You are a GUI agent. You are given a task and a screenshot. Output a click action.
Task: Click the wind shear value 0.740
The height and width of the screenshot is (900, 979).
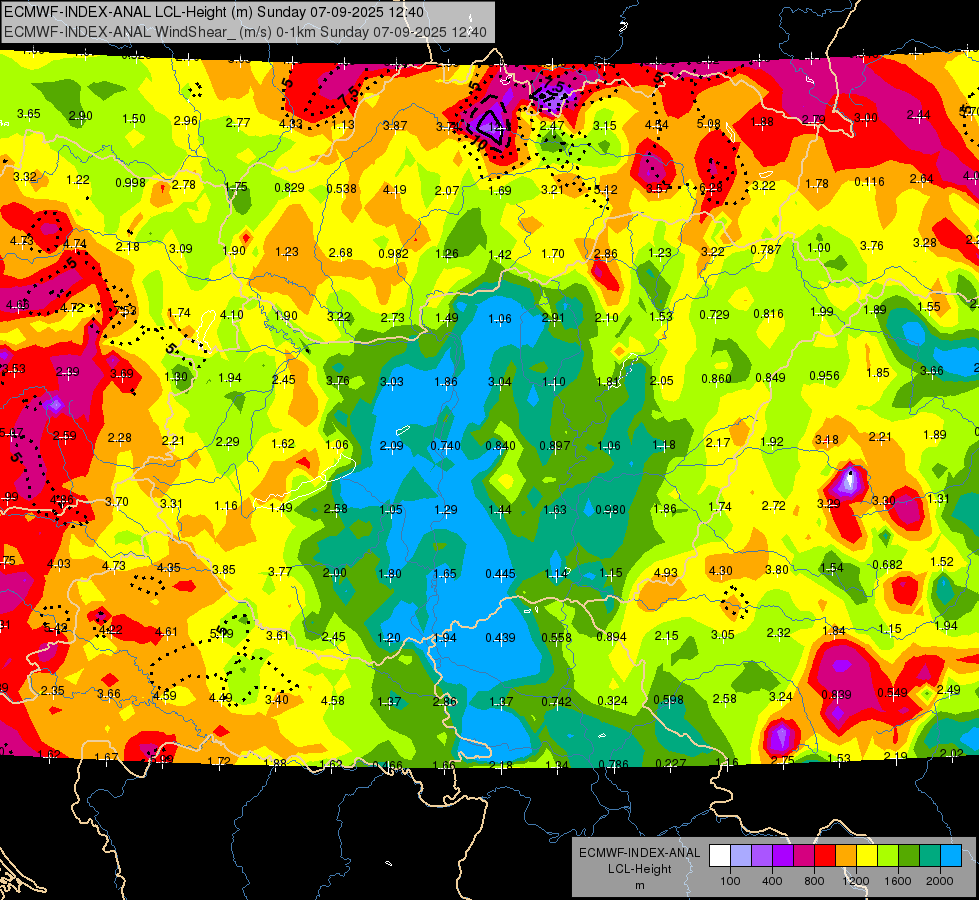click(x=446, y=446)
